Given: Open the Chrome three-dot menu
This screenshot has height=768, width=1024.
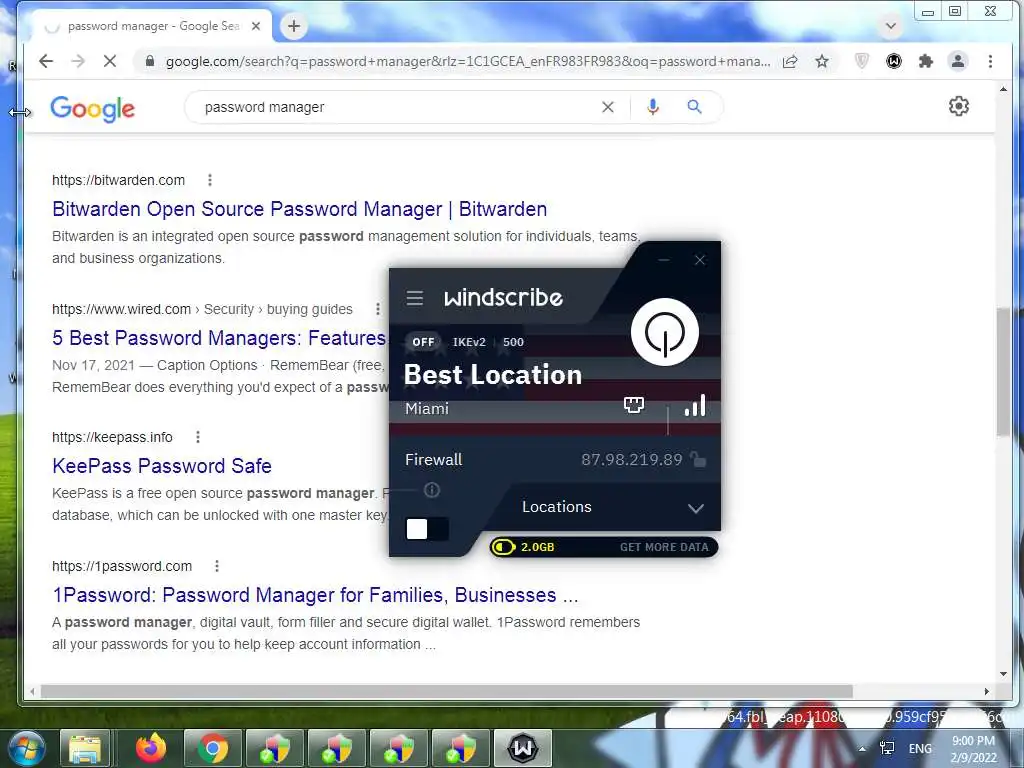Looking at the screenshot, I should click(991, 61).
